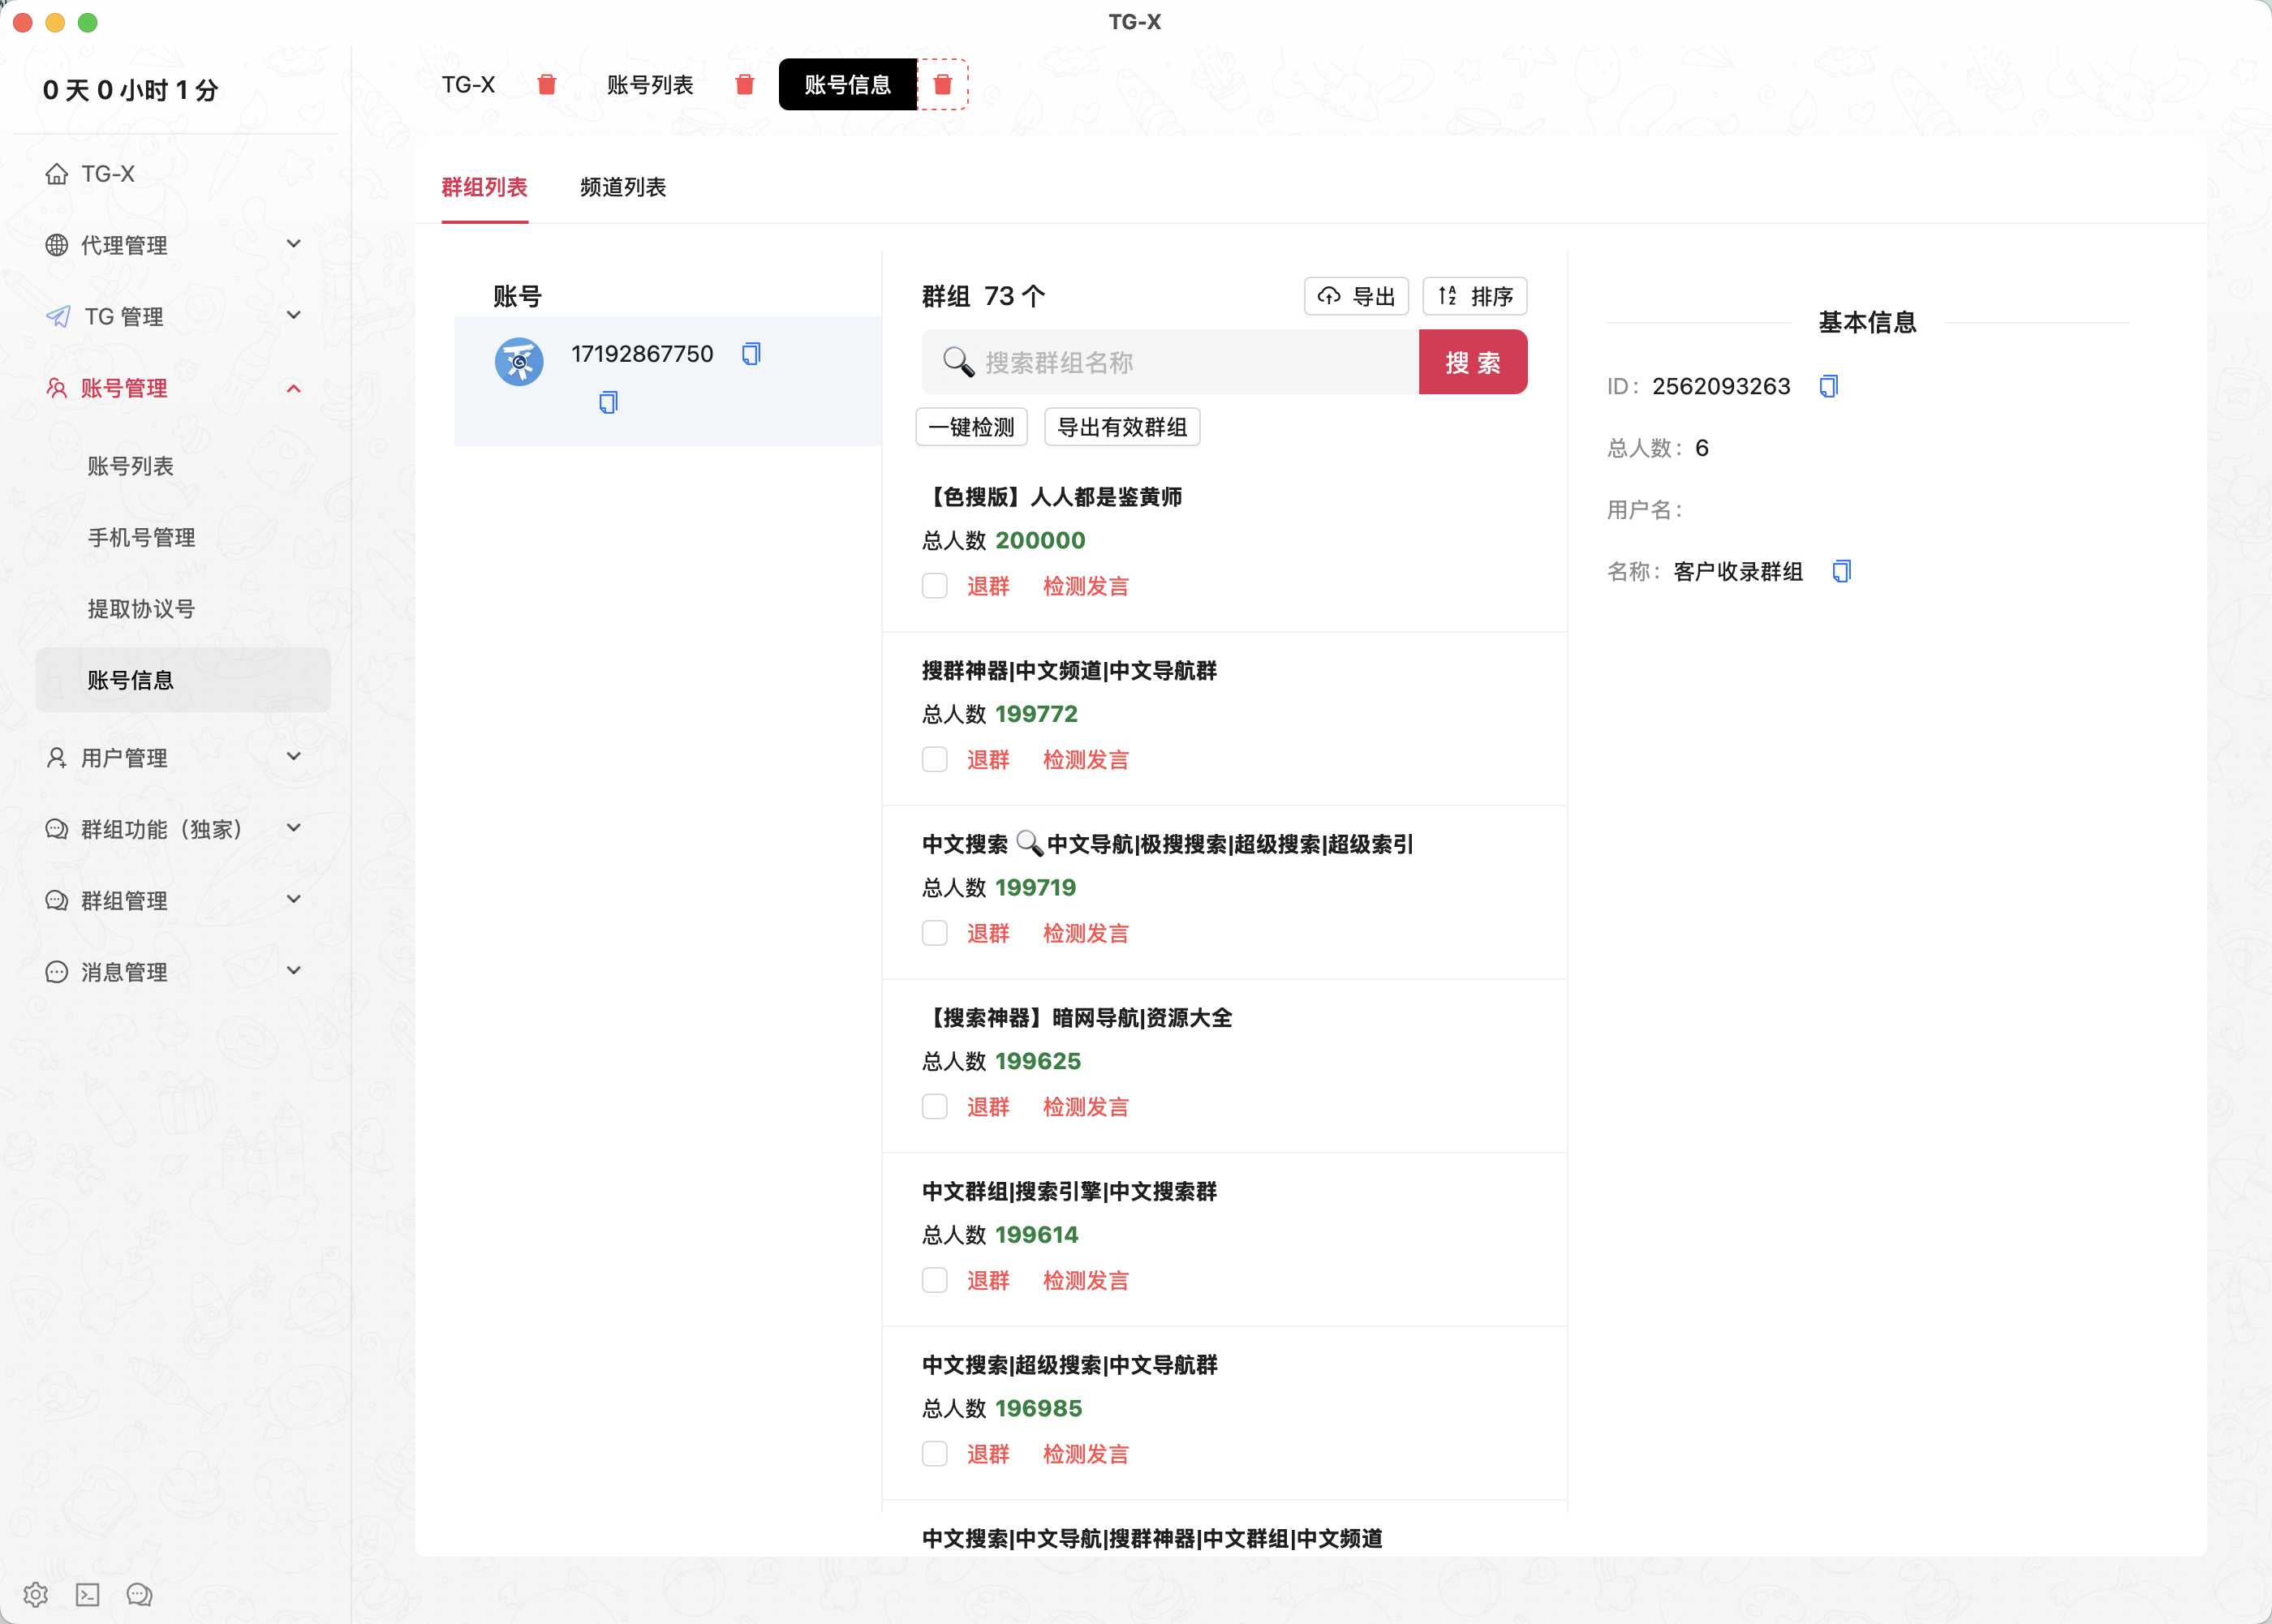2272x1624 pixels.
Task: Click 退群 for 【色搜版】人人都是鉴黄师
Action: pyautogui.click(x=988, y=586)
